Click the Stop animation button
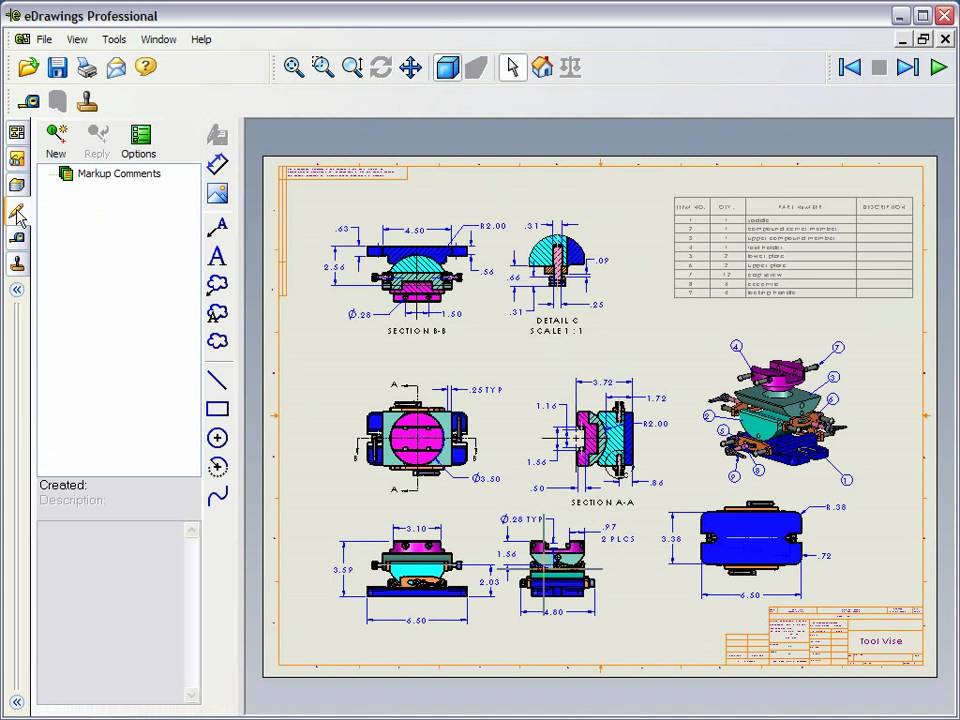Viewport: 960px width, 720px height. click(x=879, y=67)
